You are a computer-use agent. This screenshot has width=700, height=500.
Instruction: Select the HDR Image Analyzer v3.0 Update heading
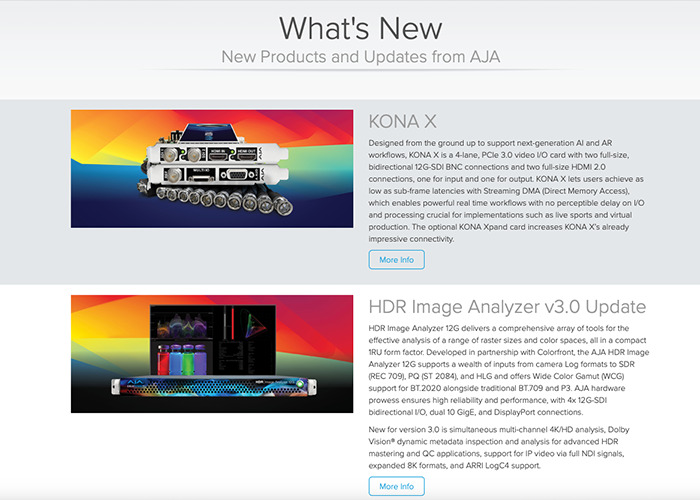[x=506, y=307]
